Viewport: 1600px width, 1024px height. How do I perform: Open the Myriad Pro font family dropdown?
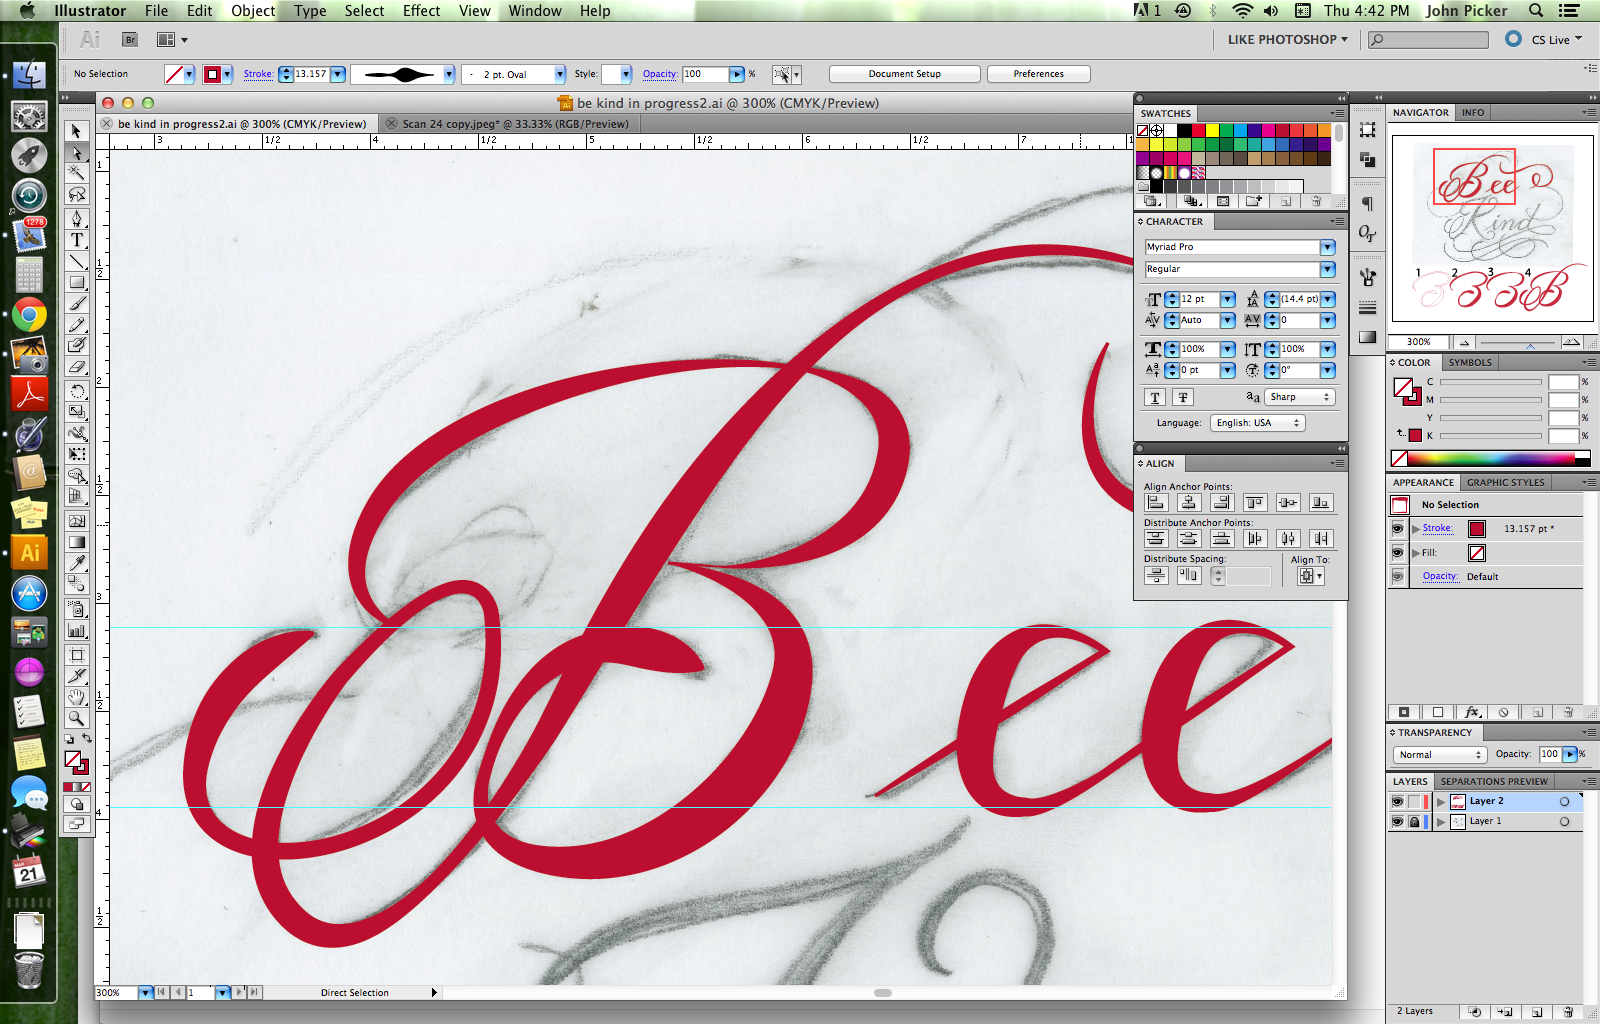[x=1328, y=247]
